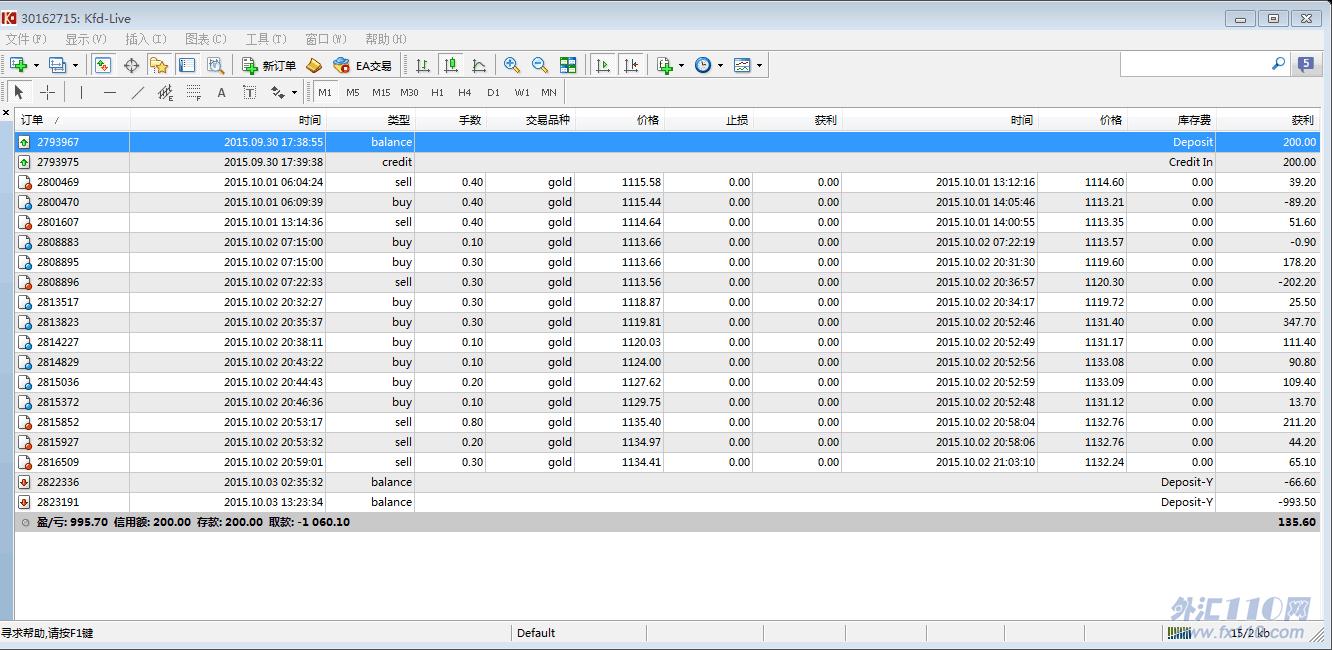Expand the arrow beside Indicators icon
The height and width of the screenshot is (650, 1332).
click(x=682, y=65)
